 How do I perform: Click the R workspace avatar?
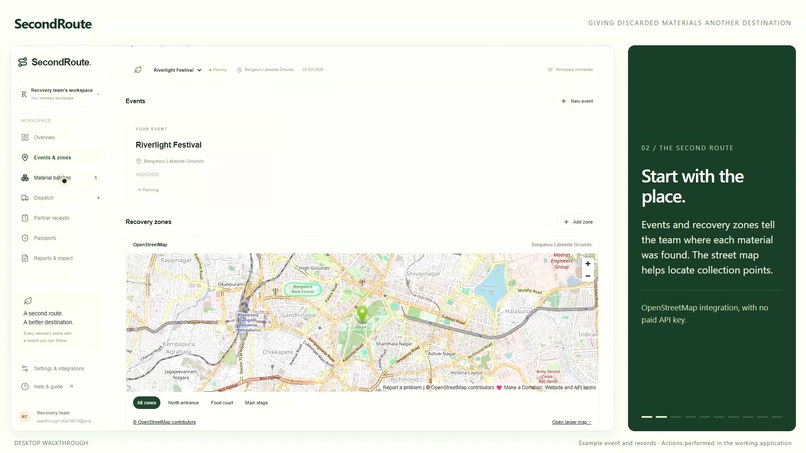24,94
